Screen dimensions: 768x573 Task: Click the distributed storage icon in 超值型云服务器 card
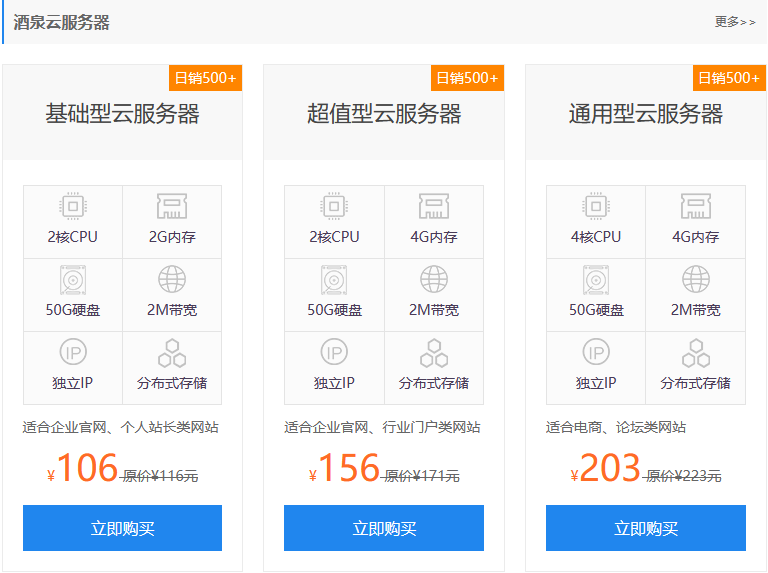click(x=434, y=353)
